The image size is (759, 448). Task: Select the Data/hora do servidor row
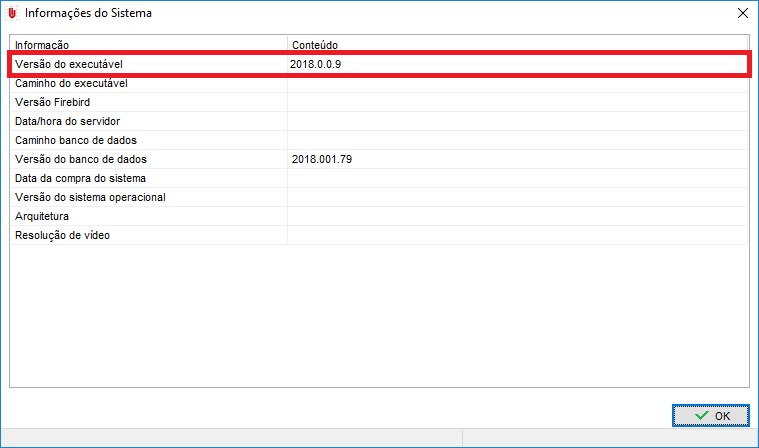tap(67, 121)
